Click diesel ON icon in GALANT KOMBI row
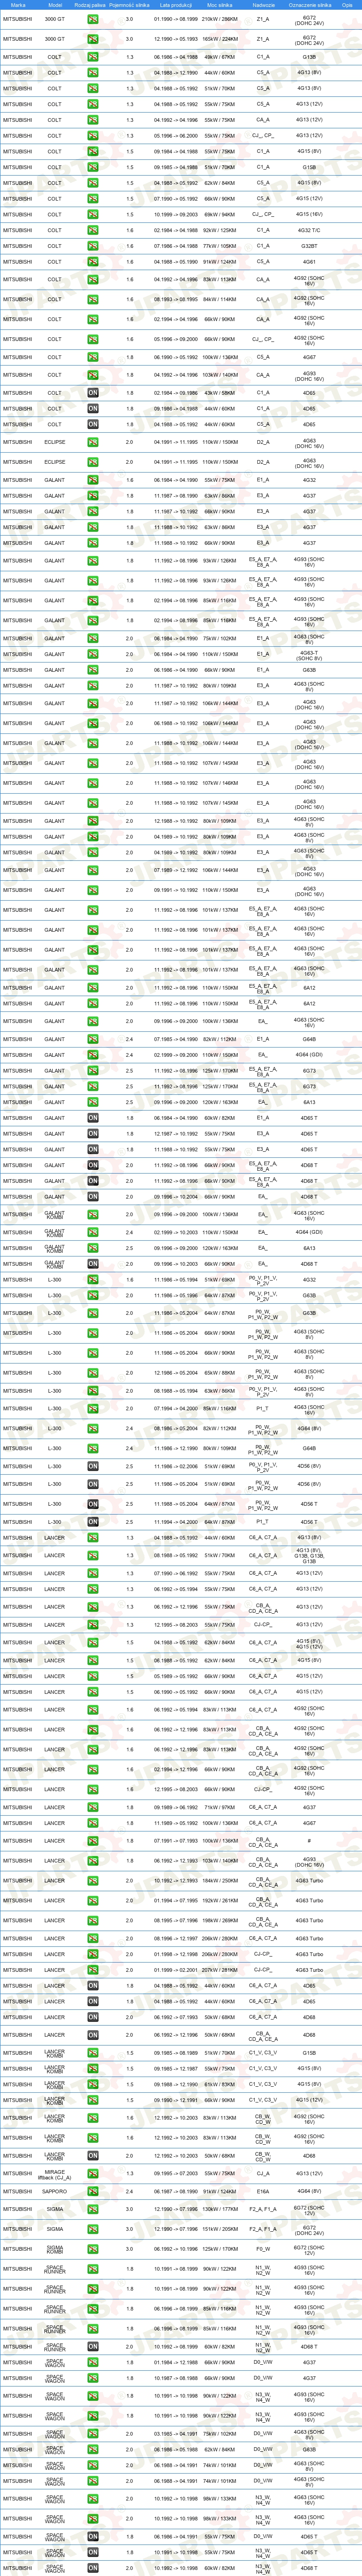 (92, 1264)
